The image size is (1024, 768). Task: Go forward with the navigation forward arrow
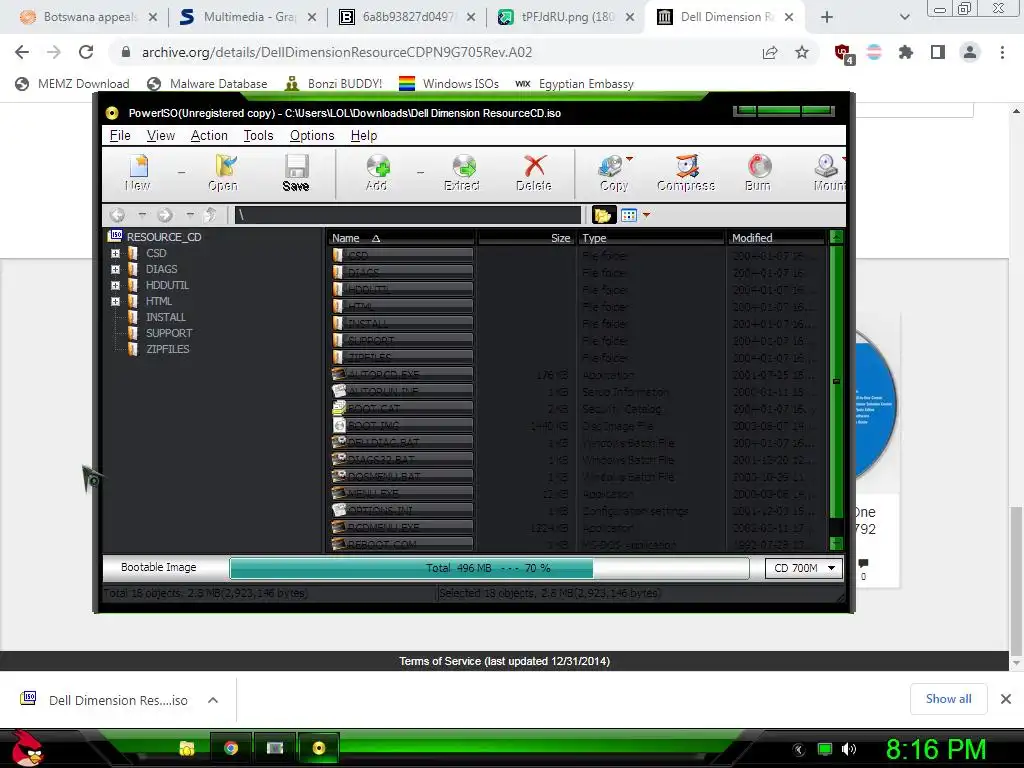165,215
